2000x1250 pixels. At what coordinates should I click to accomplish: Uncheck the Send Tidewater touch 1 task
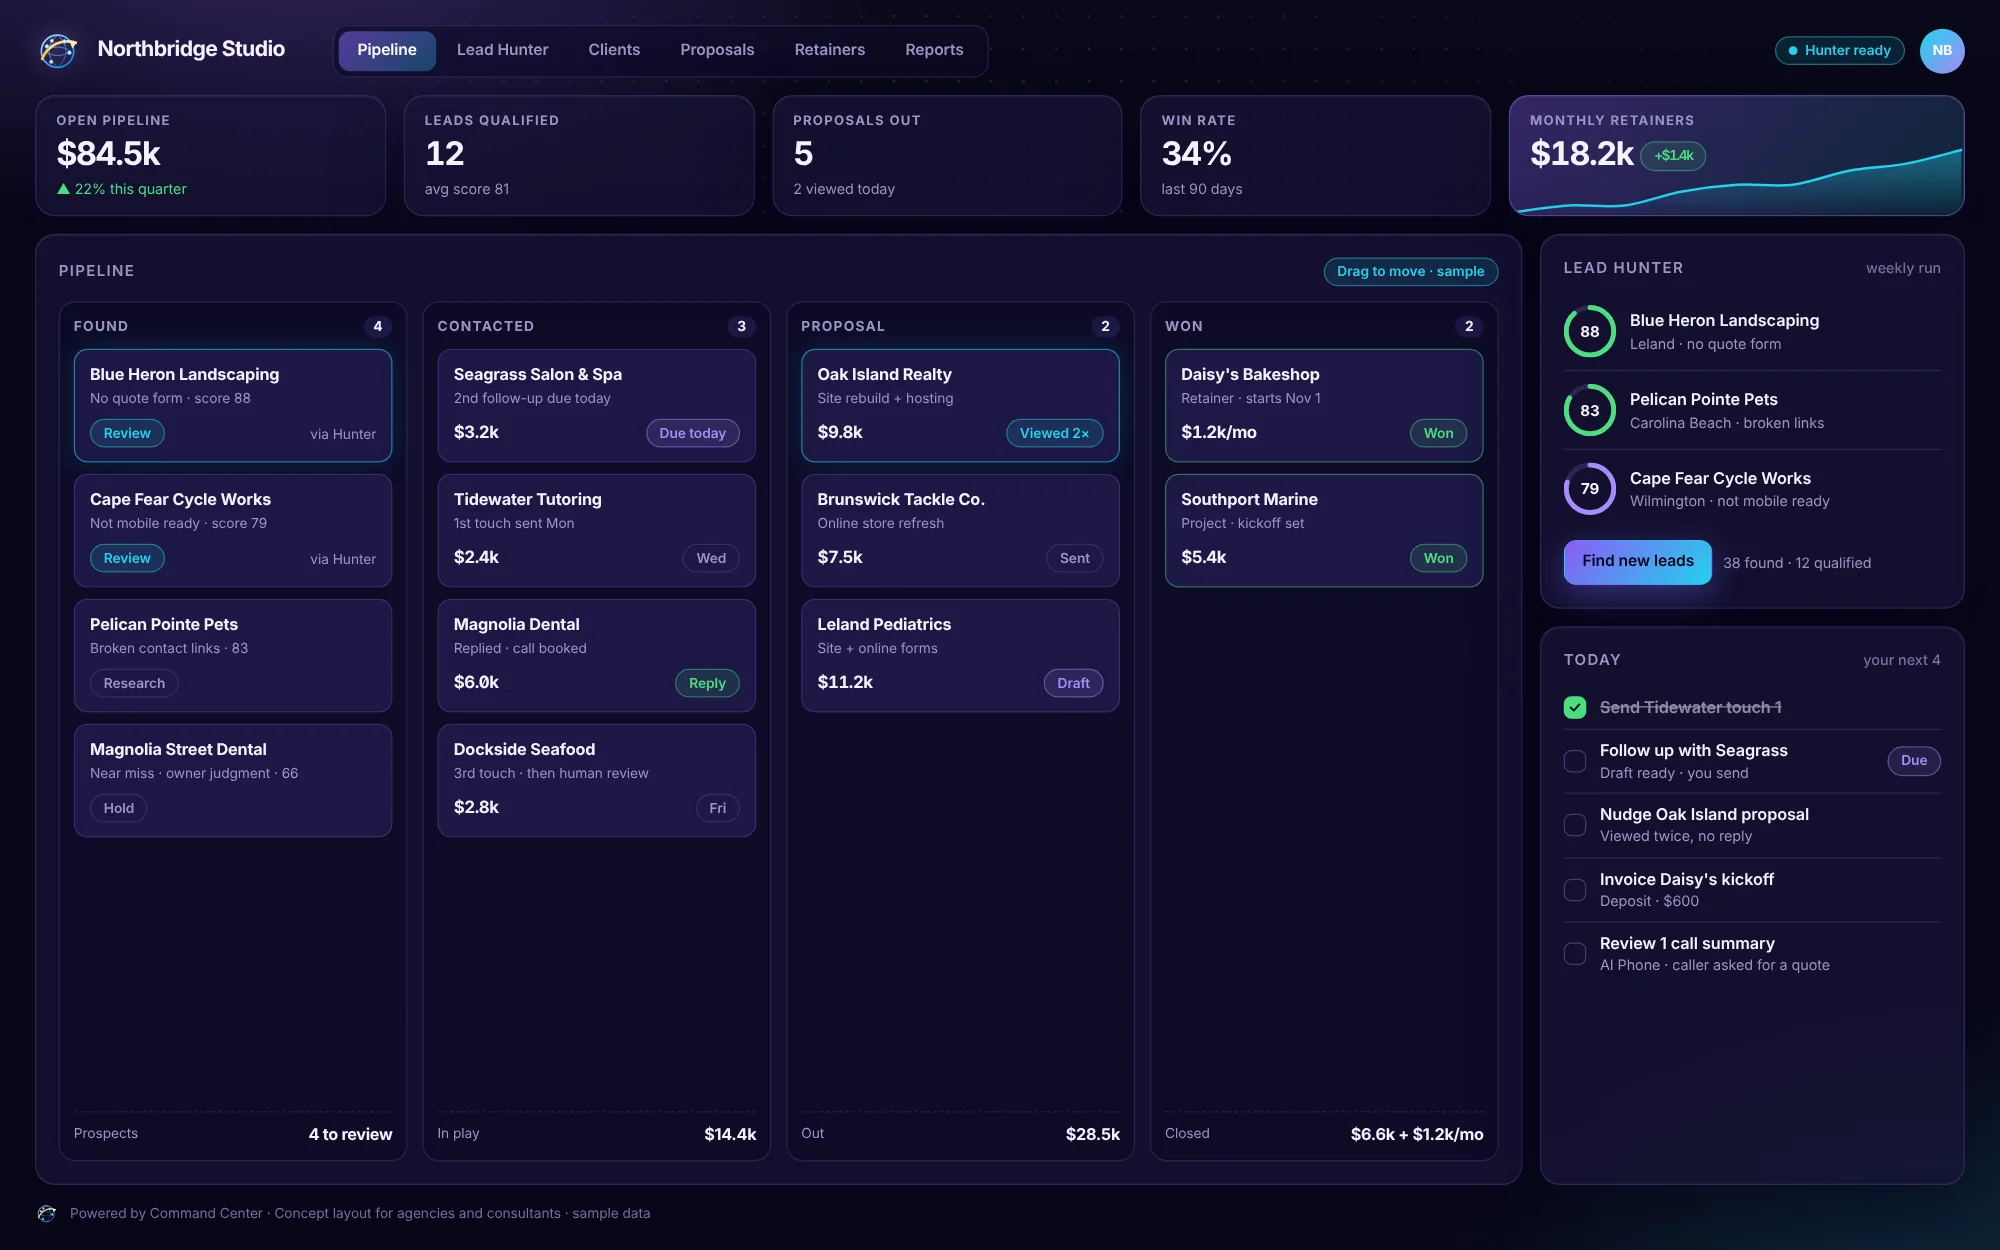[1575, 707]
